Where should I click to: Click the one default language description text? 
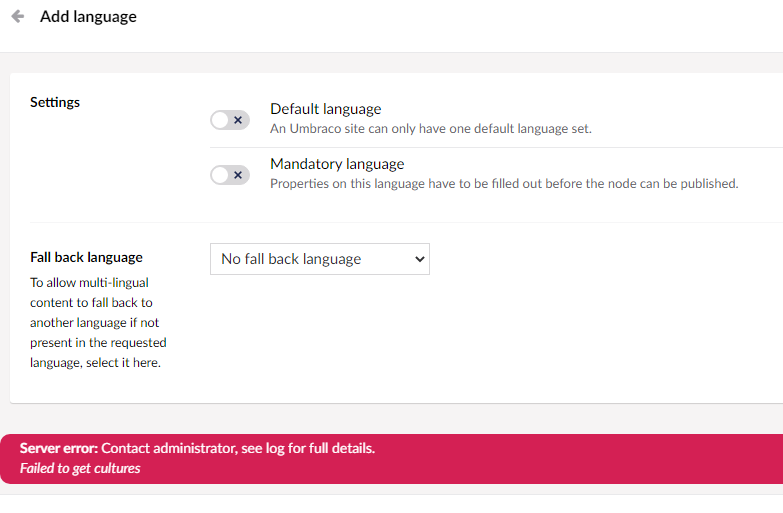tap(430, 129)
